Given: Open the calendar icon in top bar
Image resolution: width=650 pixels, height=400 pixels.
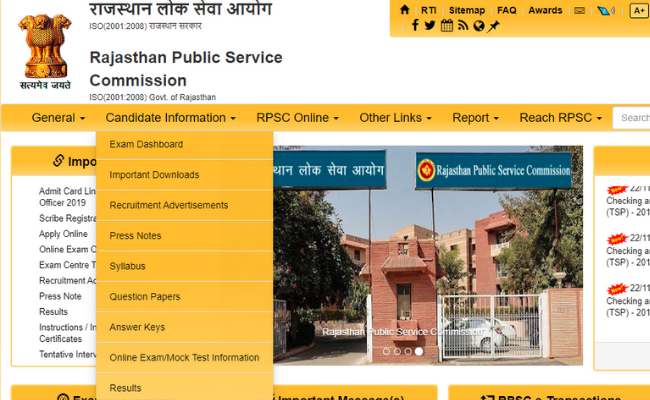Looking at the screenshot, I should pyautogui.click(x=446, y=26).
